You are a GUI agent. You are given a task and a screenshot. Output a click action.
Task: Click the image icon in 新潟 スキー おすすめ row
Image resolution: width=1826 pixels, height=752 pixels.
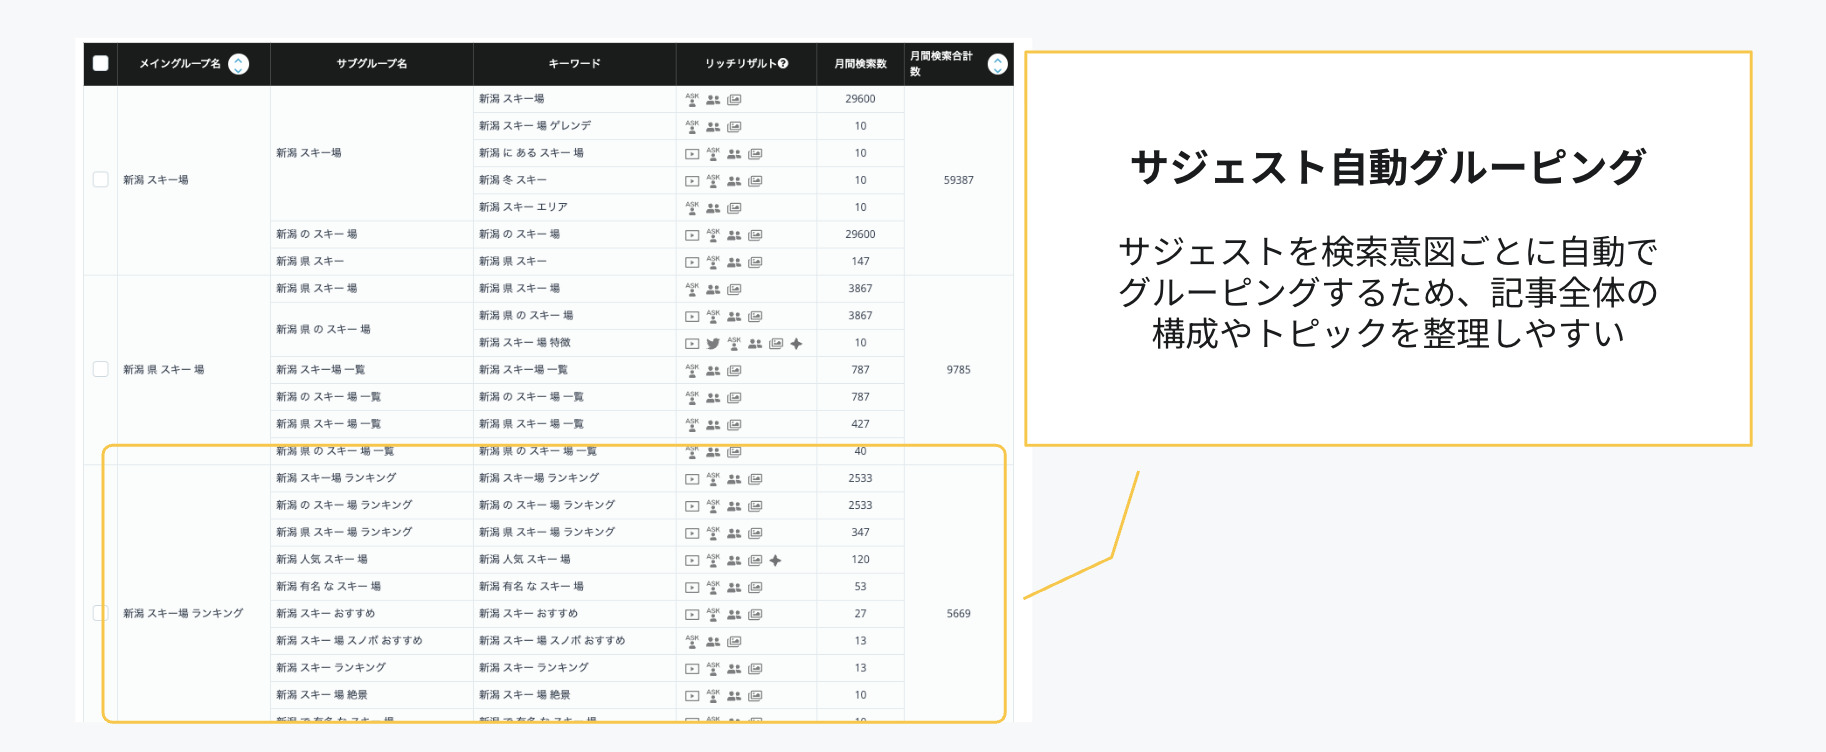coord(755,614)
